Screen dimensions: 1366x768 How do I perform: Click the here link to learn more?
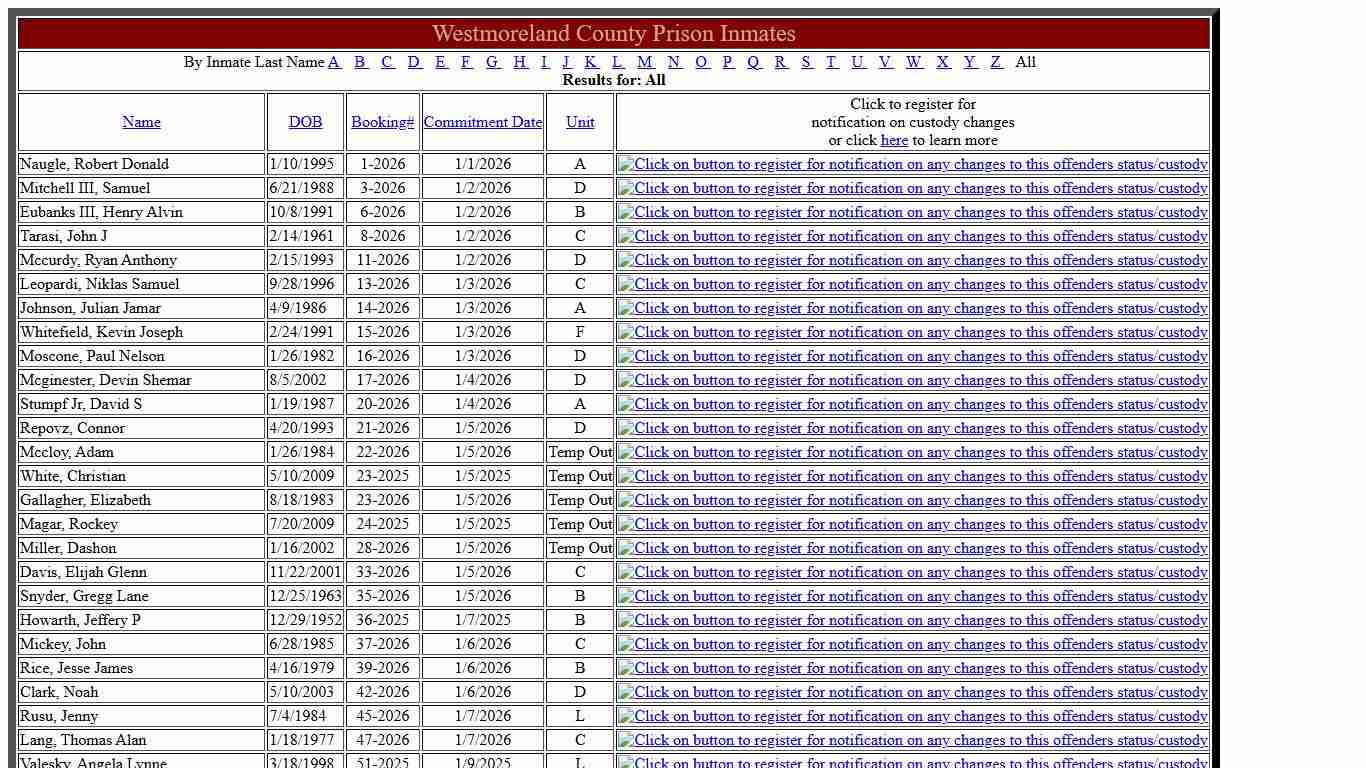(894, 140)
